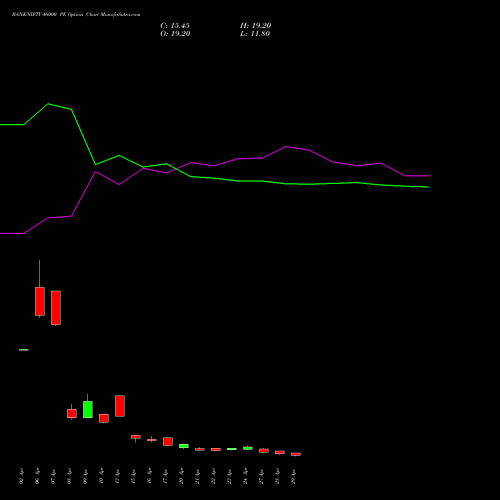The height and width of the screenshot is (500, 500).
Task: Click the 20 Apr date label
Action: click(181, 477)
